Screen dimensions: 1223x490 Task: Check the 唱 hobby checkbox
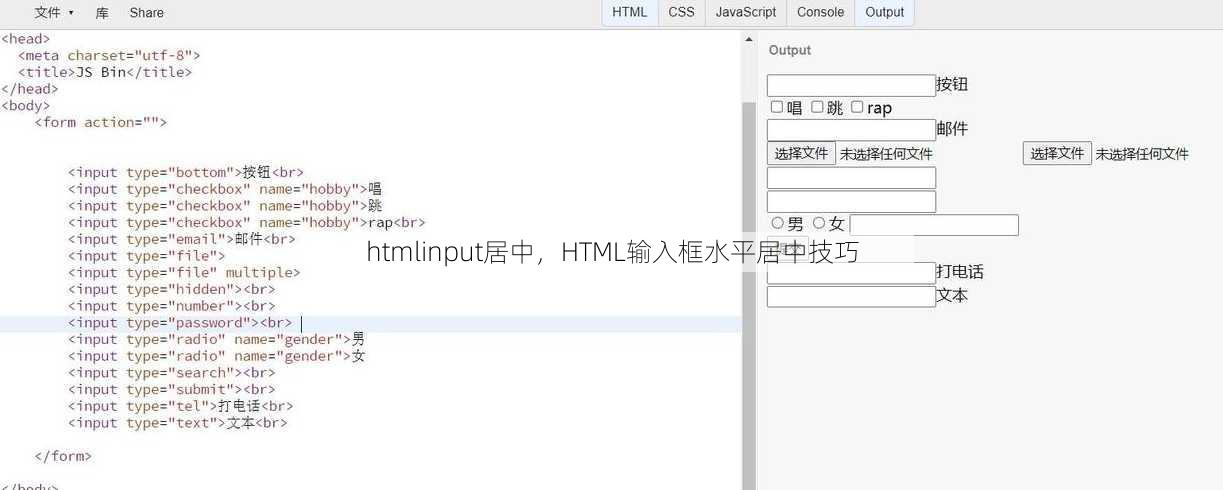[777, 107]
